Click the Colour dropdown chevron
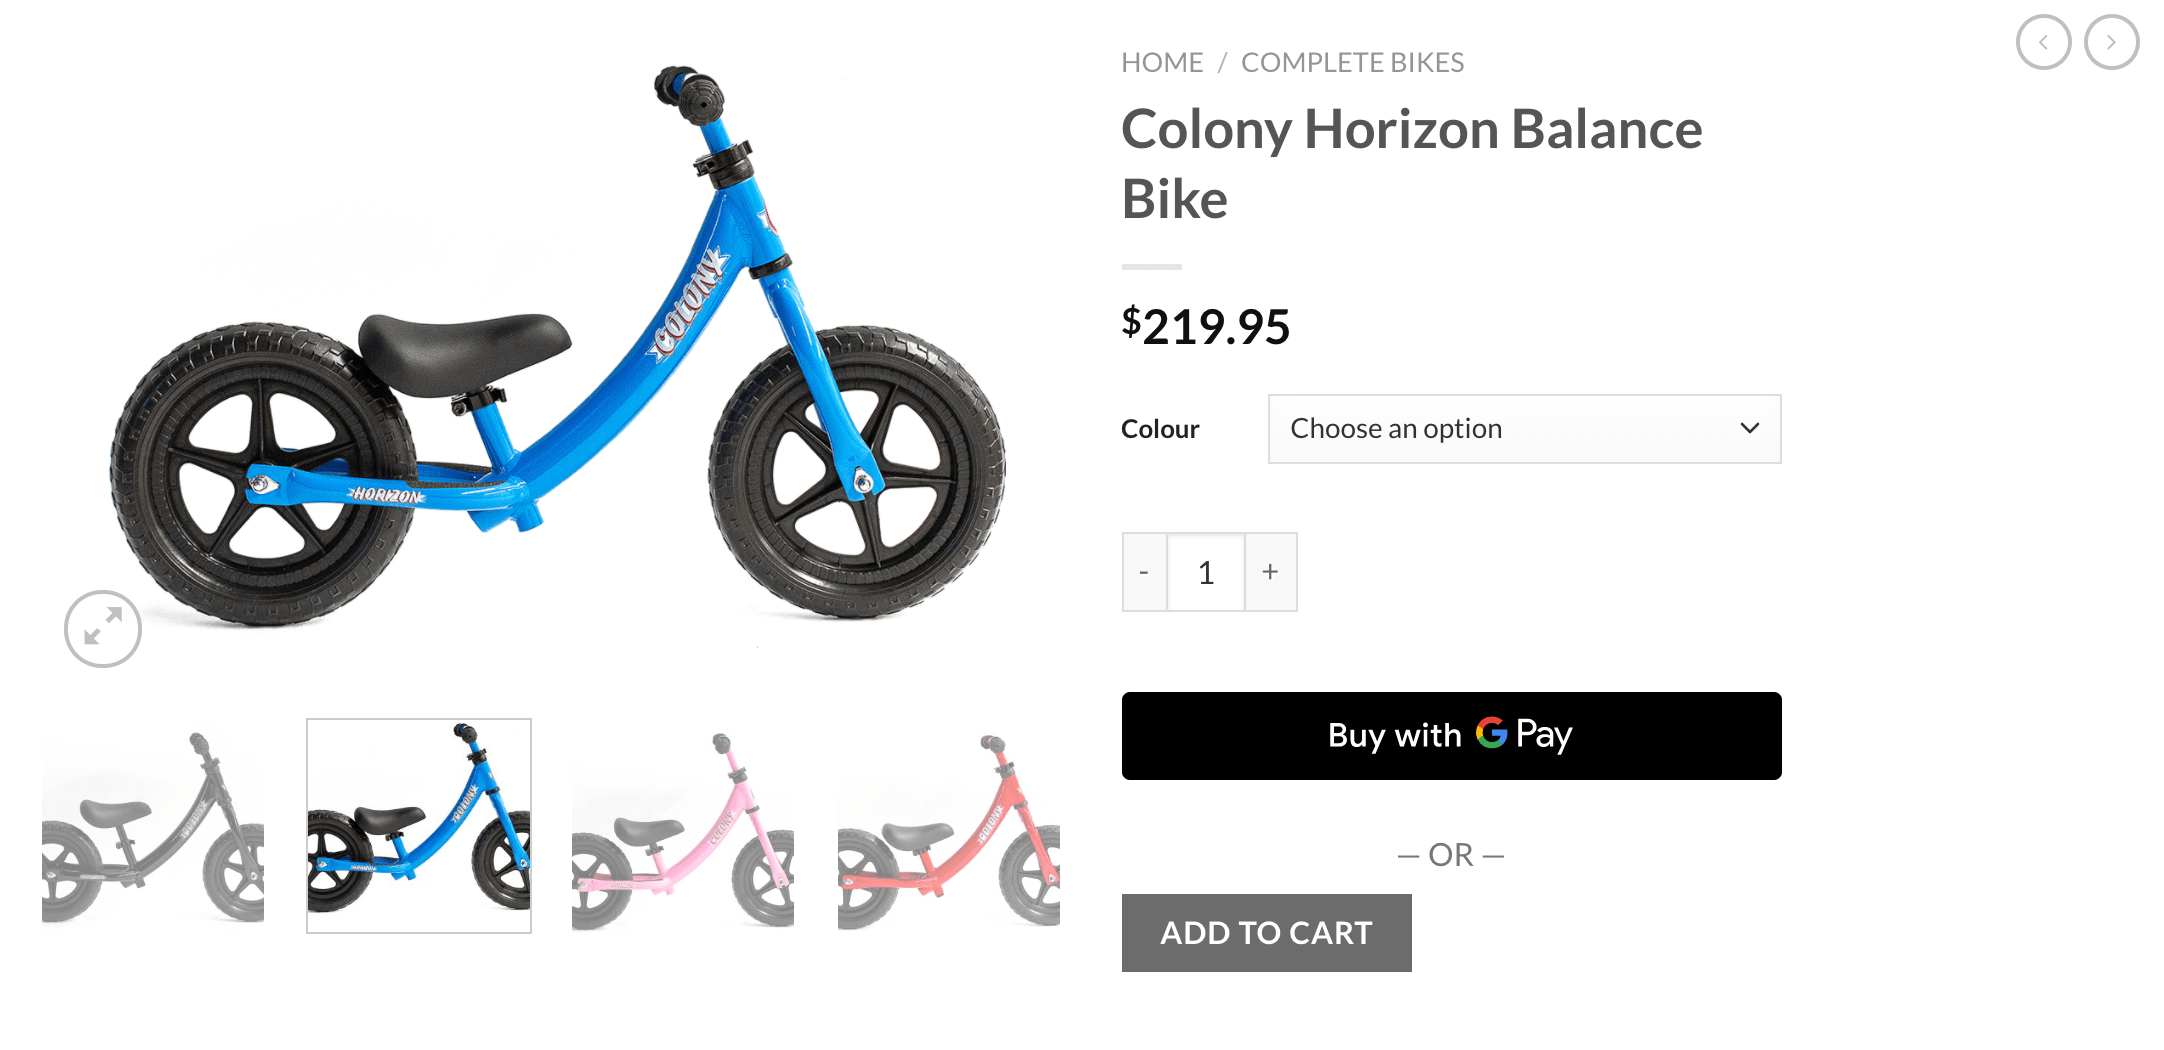 [1750, 428]
